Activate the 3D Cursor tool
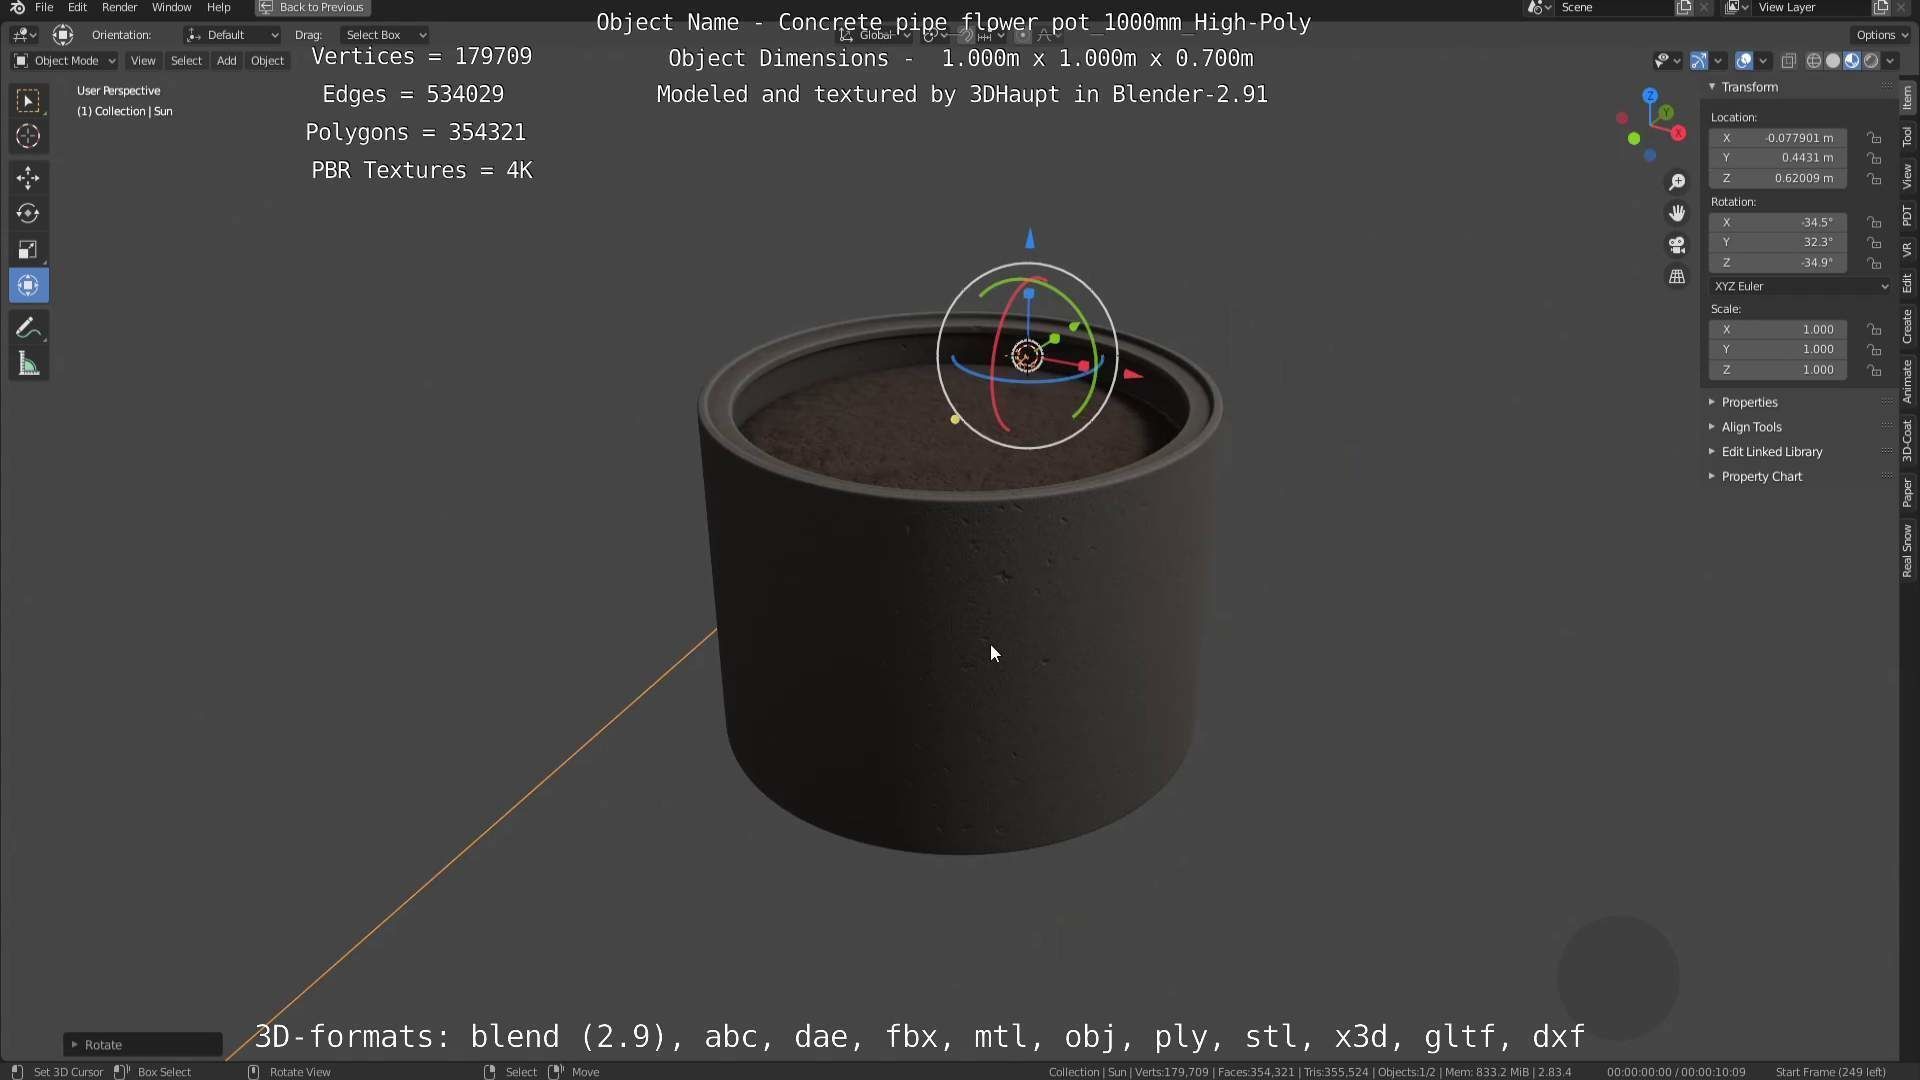Image resolution: width=1920 pixels, height=1080 pixels. (x=28, y=136)
